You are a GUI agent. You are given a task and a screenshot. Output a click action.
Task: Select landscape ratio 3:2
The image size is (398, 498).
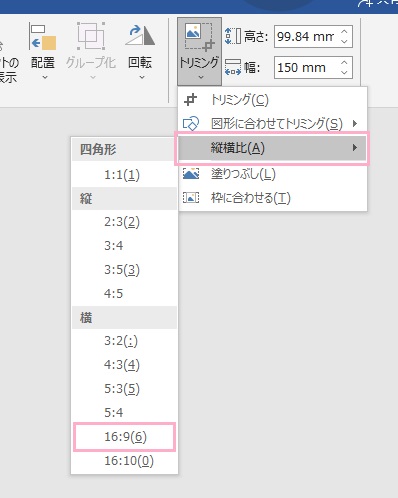tap(124, 341)
